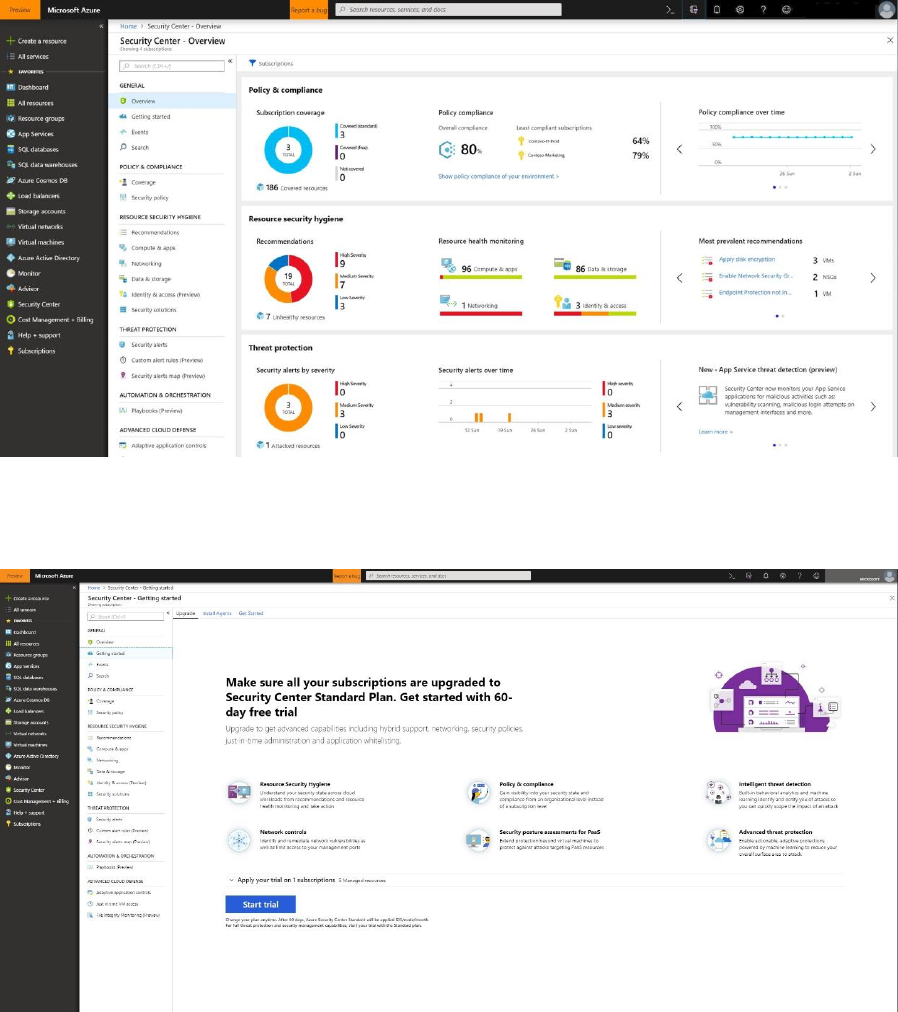Click the Resource groups icon in Overview sidebar
Screen dimensions: 898x1012
pos(10,118)
